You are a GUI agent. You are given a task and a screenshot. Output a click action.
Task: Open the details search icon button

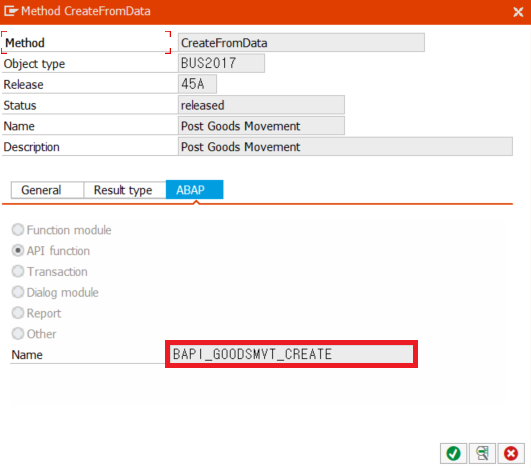coord(482,453)
